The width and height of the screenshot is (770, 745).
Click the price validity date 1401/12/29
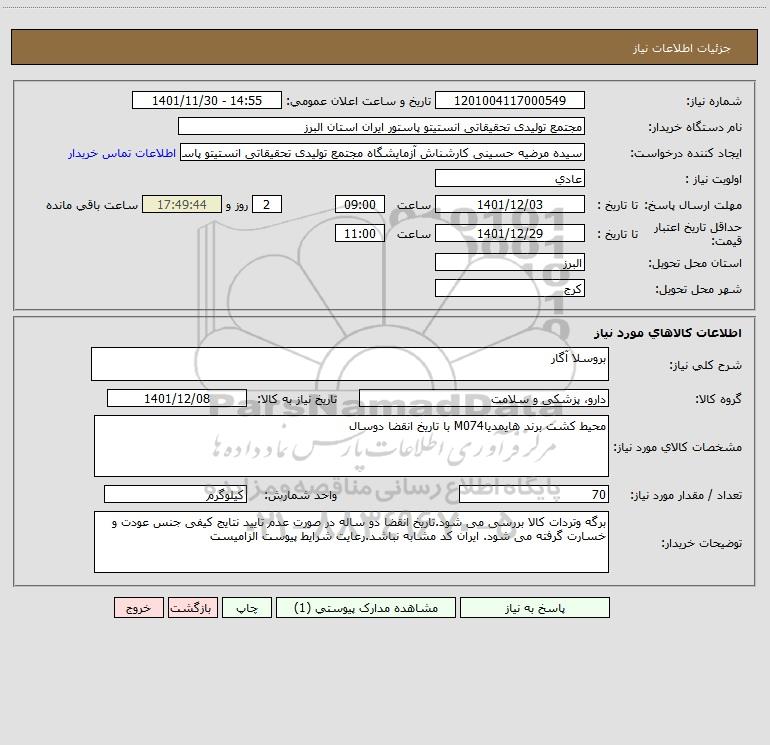point(510,233)
